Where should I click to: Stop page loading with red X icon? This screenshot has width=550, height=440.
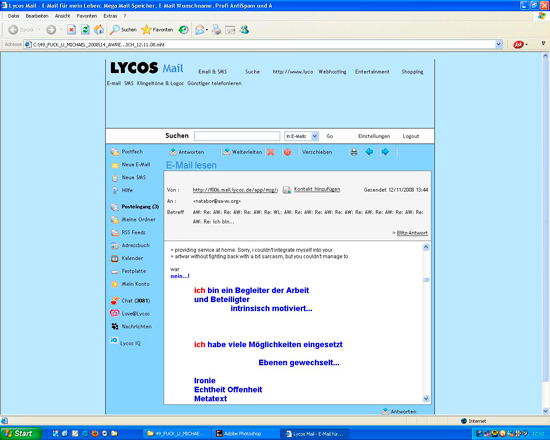[x=72, y=30]
